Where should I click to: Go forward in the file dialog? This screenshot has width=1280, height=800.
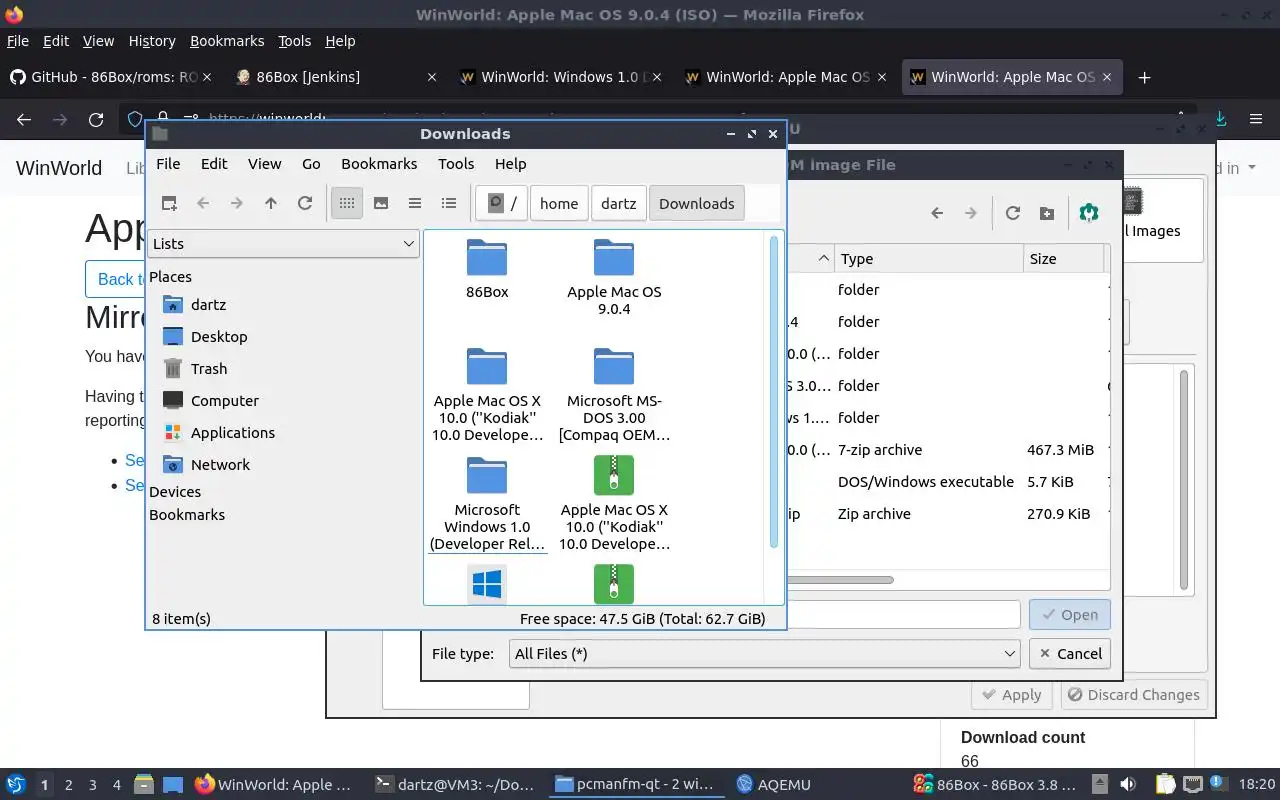point(971,213)
